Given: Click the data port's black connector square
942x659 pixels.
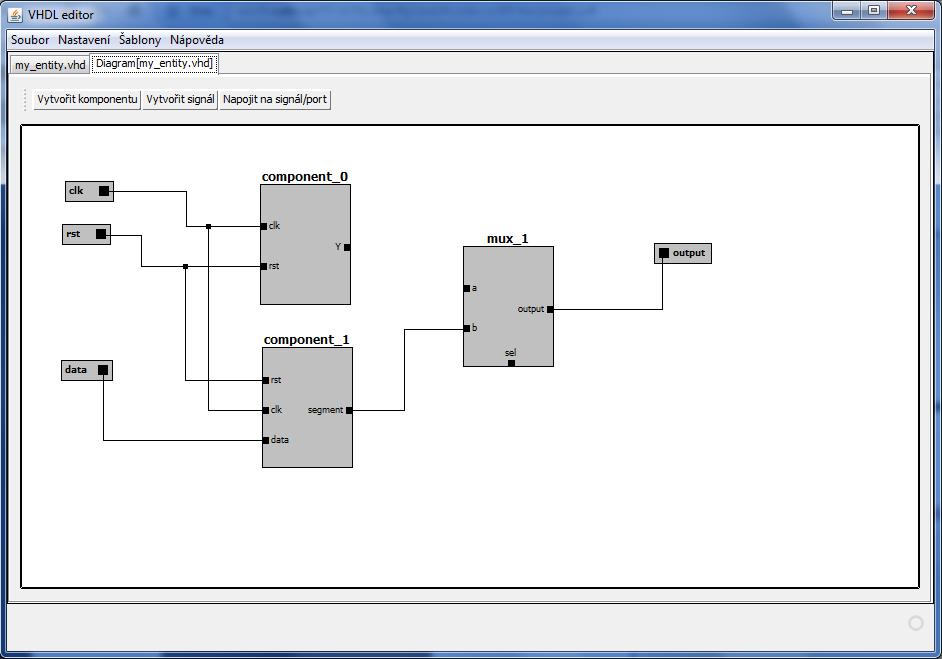Looking at the screenshot, I should pos(103,370).
